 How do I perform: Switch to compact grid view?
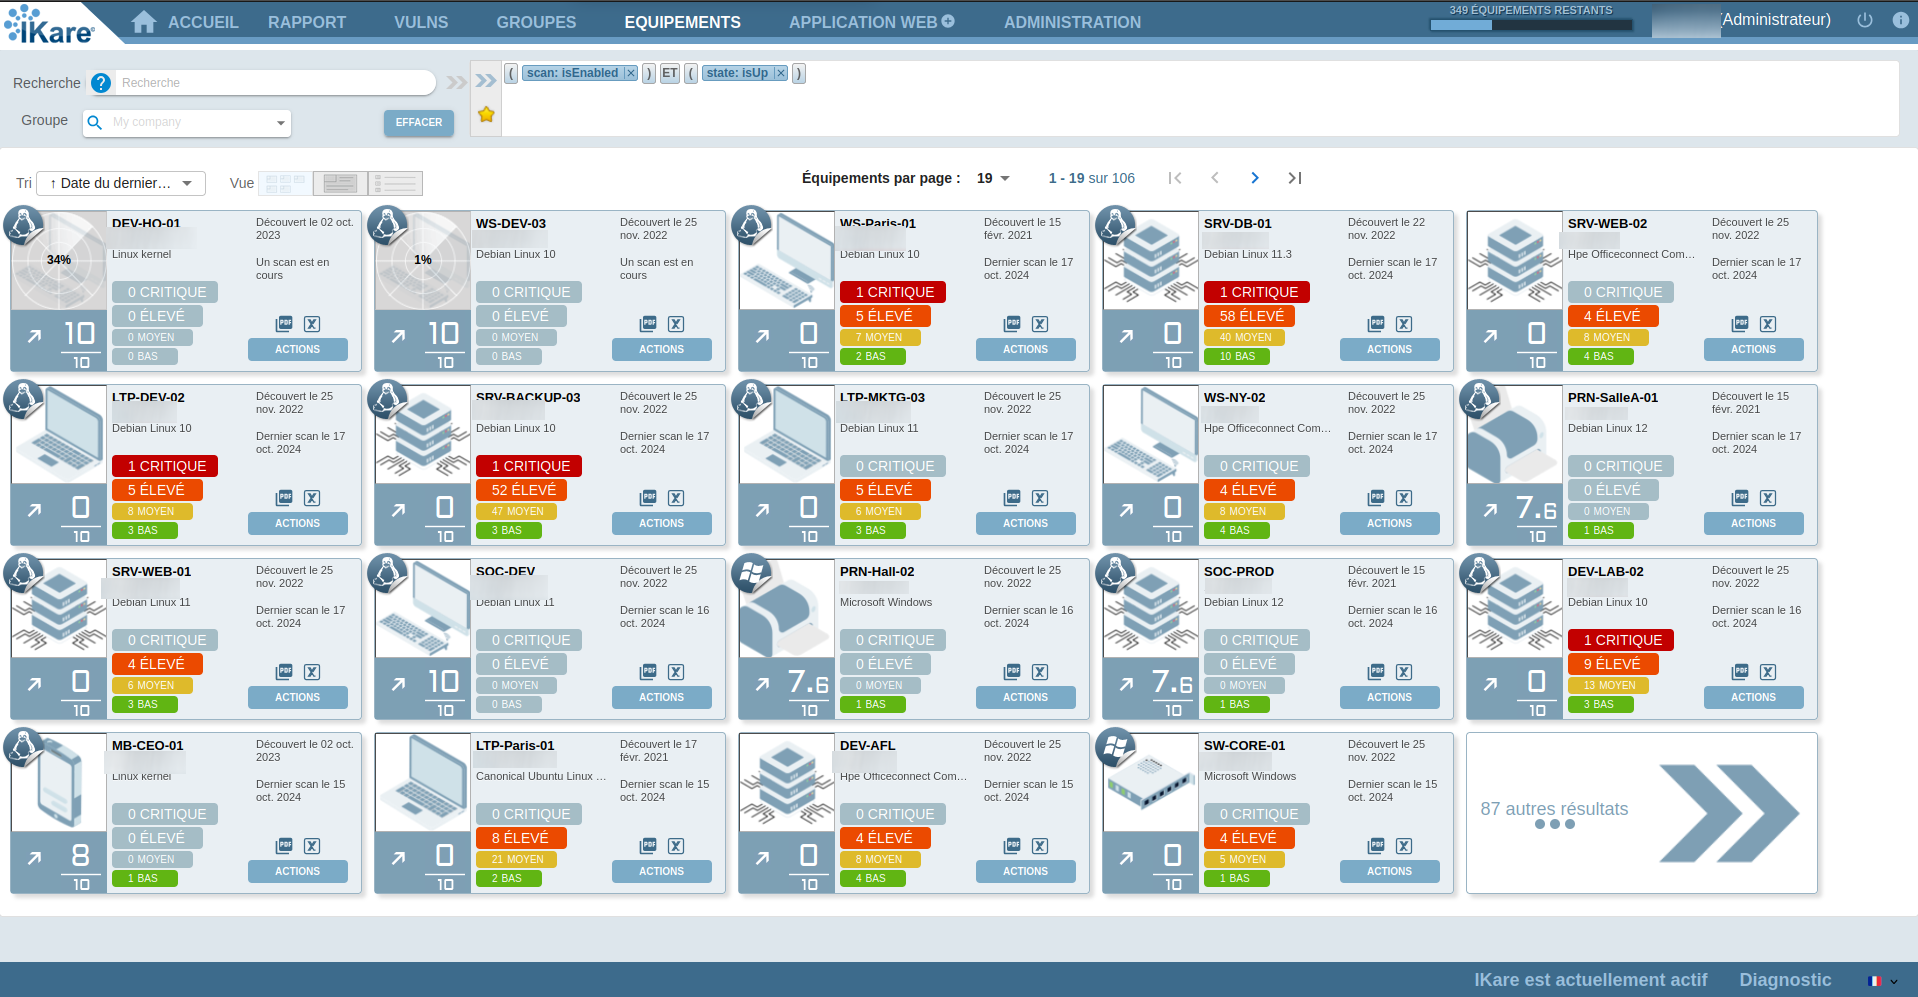(x=286, y=183)
